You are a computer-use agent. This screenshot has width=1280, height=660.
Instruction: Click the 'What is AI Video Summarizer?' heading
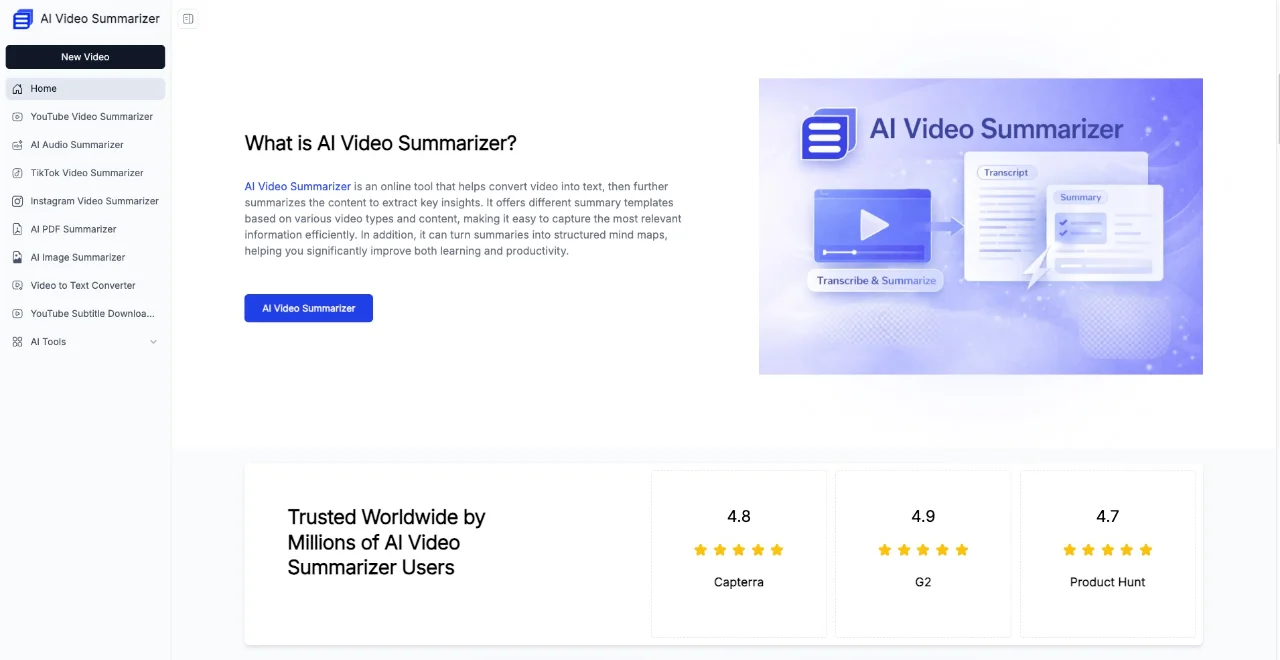point(380,143)
